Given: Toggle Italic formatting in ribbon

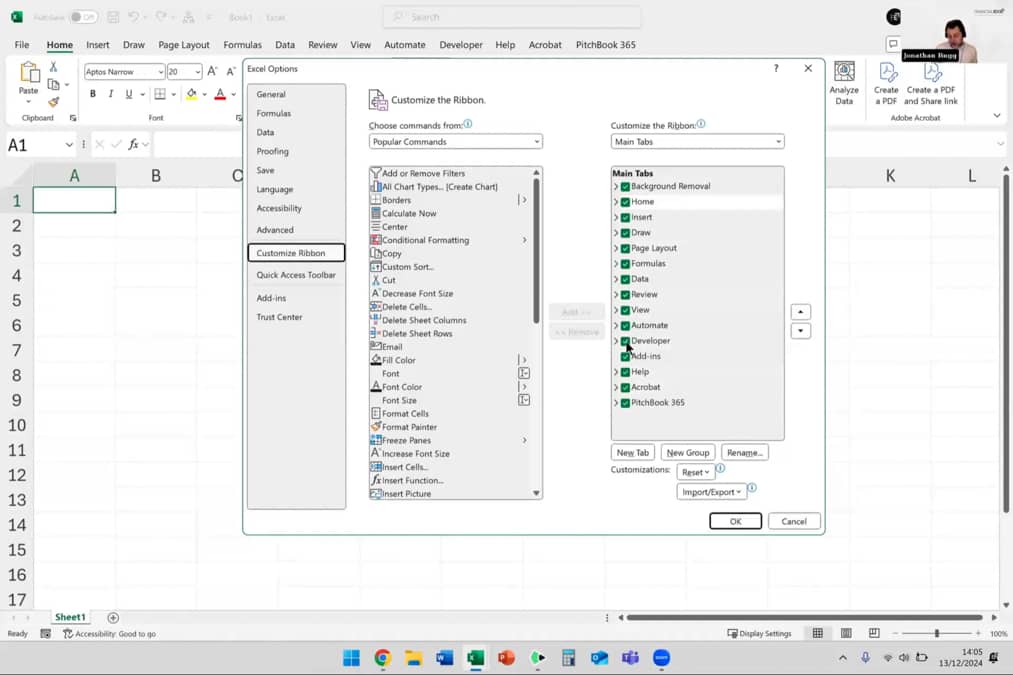Looking at the screenshot, I should click(111, 94).
